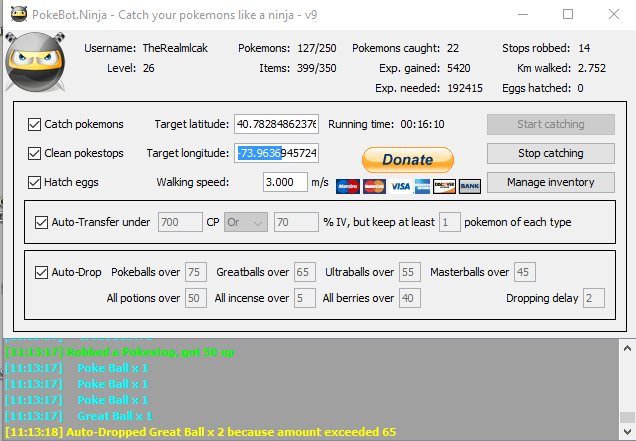
Task: Uncheck Auto-Transfer under option
Action: coord(41,222)
